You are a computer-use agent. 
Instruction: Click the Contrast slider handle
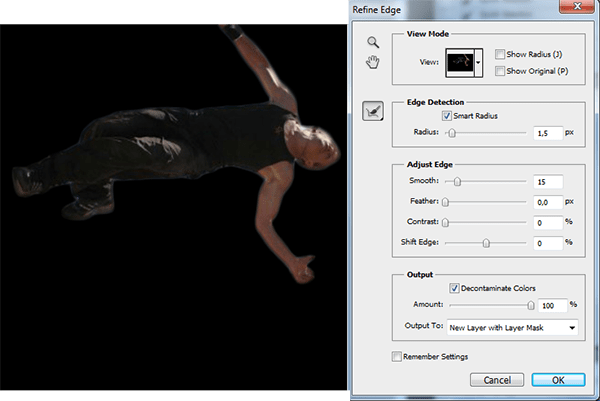(x=445, y=222)
